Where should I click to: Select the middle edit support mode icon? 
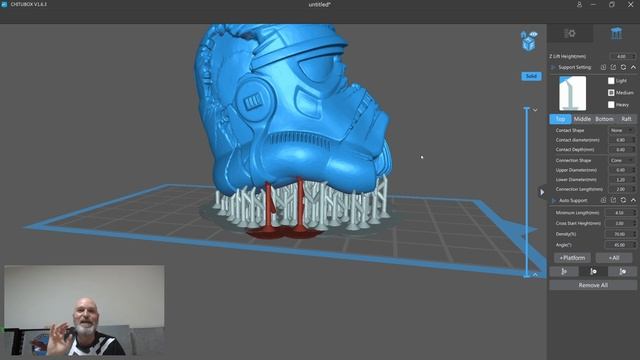pos(593,271)
